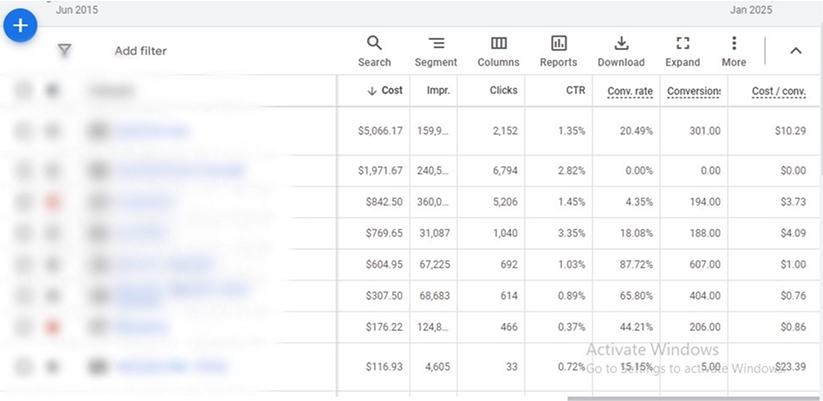This screenshot has width=823, height=401.
Task: Open the Search tool in toolbar
Action: coord(374,51)
